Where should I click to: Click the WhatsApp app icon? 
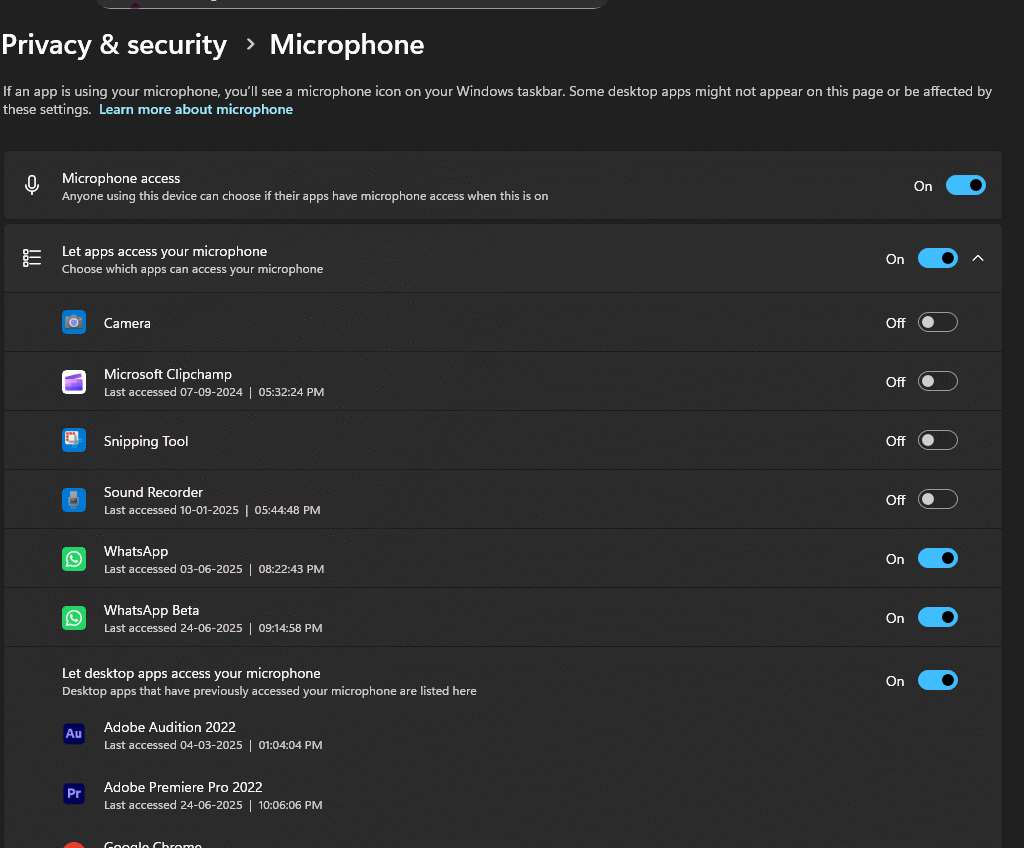click(x=74, y=559)
